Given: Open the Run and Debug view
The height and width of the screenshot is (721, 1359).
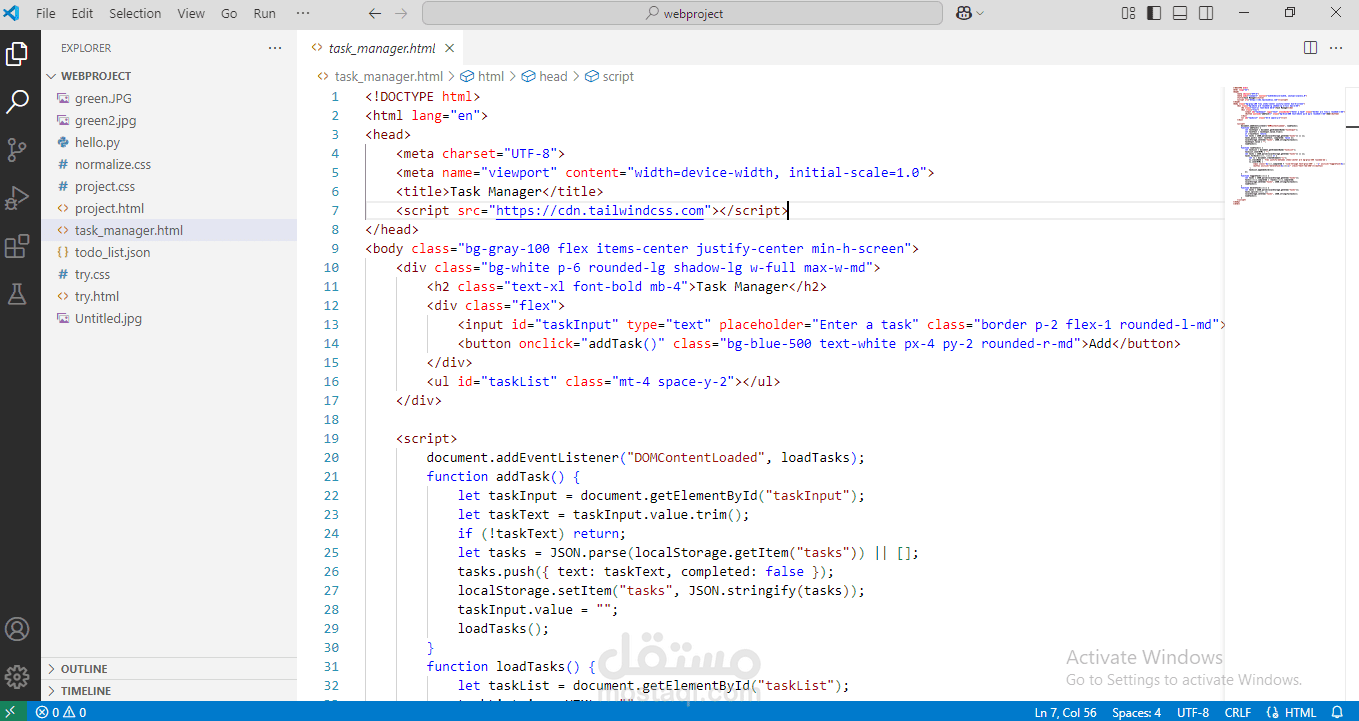Looking at the screenshot, I should pos(17,198).
